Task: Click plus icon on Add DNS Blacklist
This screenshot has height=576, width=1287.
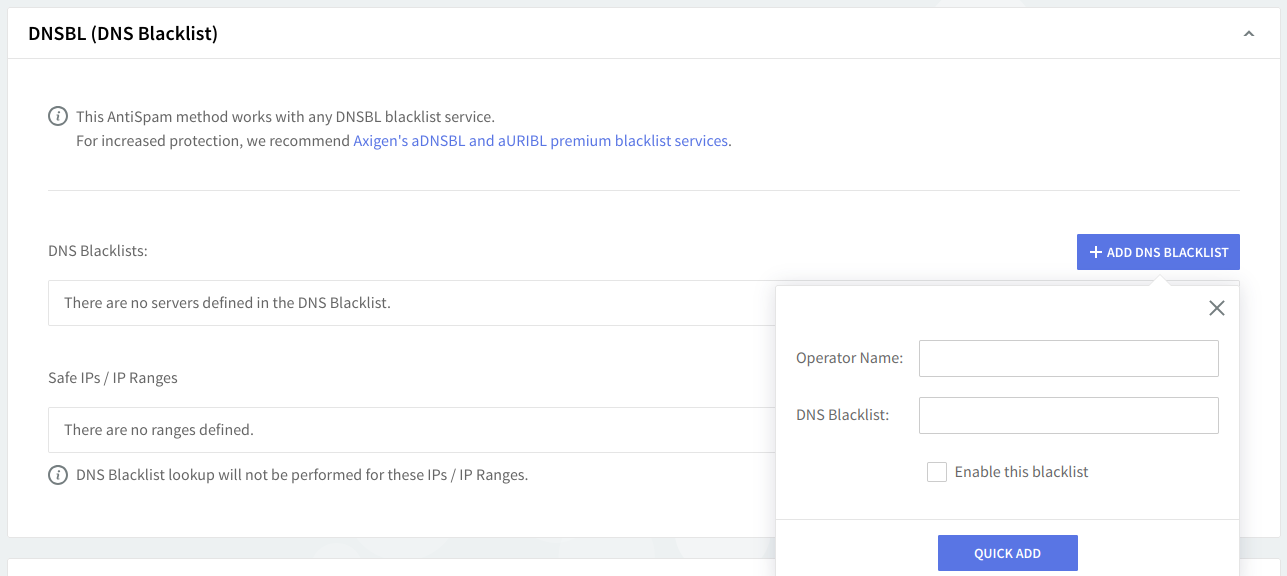Action: point(1096,252)
